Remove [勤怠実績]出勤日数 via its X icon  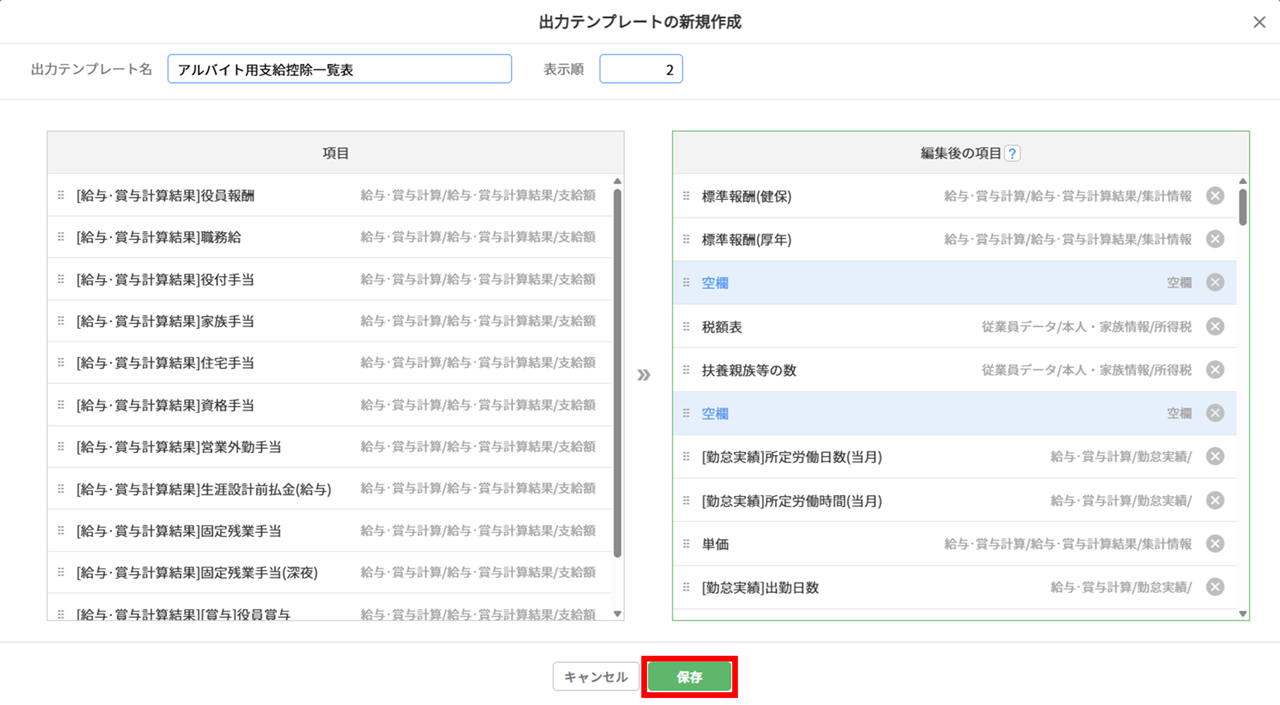[1215, 587]
